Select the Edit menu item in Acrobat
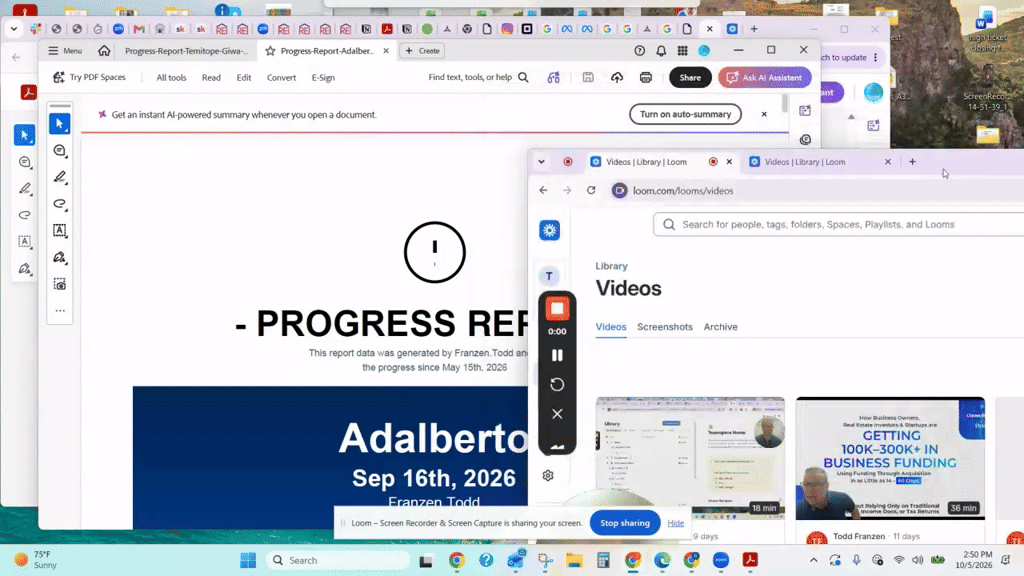The image size is (1024, 576). [244, 78]
